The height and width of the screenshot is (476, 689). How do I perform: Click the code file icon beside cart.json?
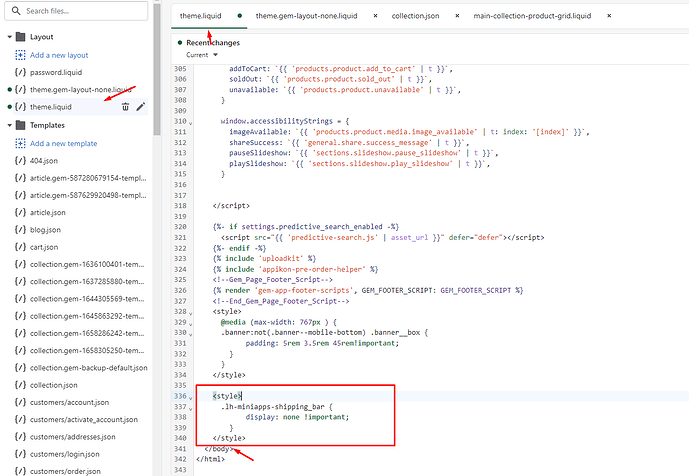pos(20,247)
